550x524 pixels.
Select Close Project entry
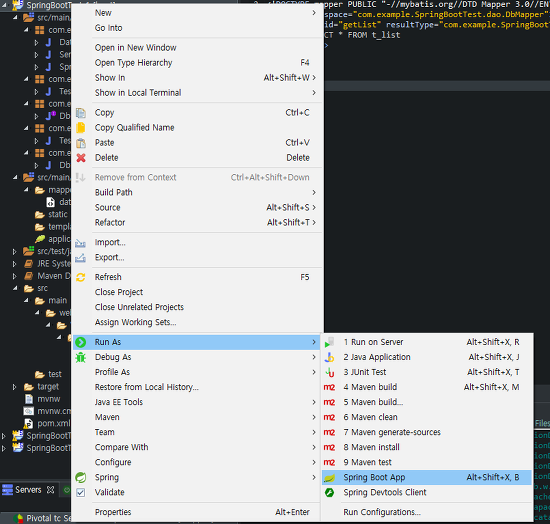[x=196, y=292]
